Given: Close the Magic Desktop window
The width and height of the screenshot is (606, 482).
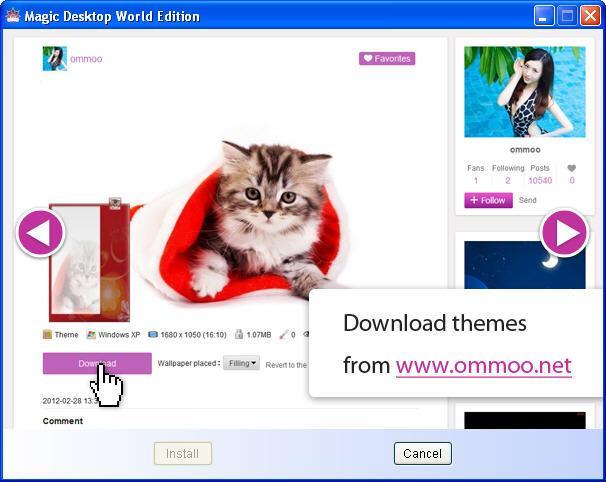Looking at the screenshot, I should 591,16.
